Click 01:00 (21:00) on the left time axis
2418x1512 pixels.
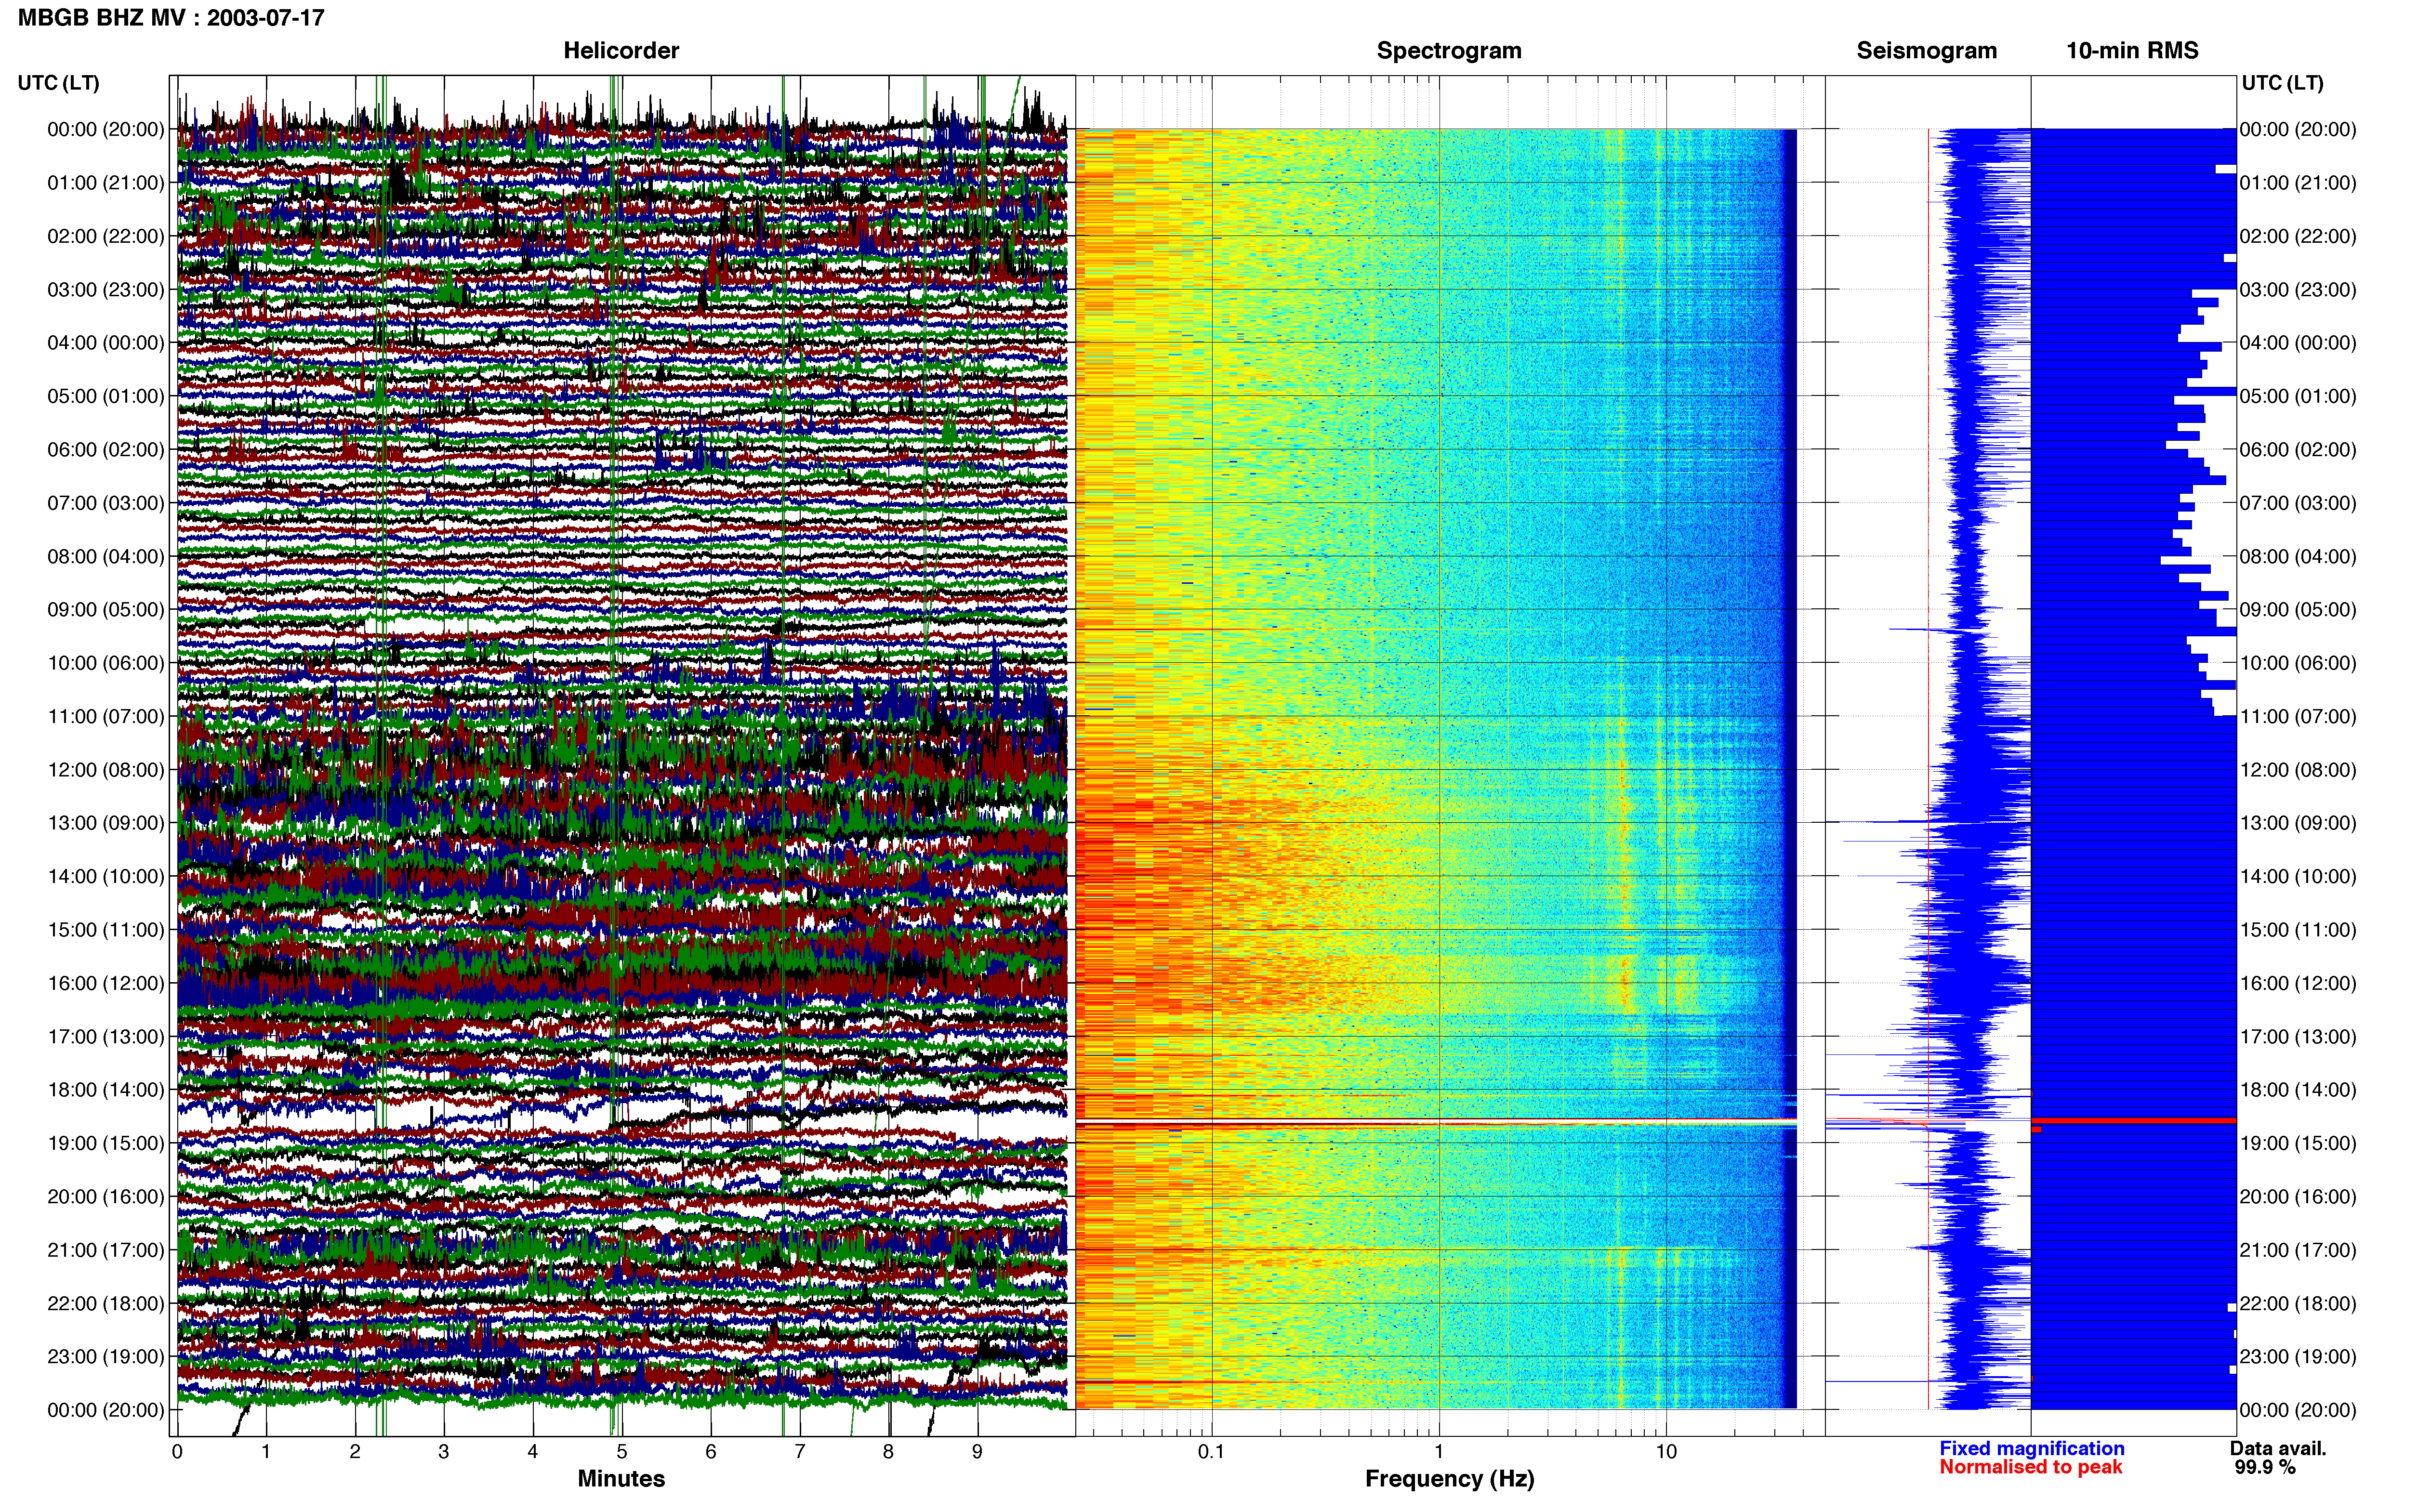(x=106, y=182)
